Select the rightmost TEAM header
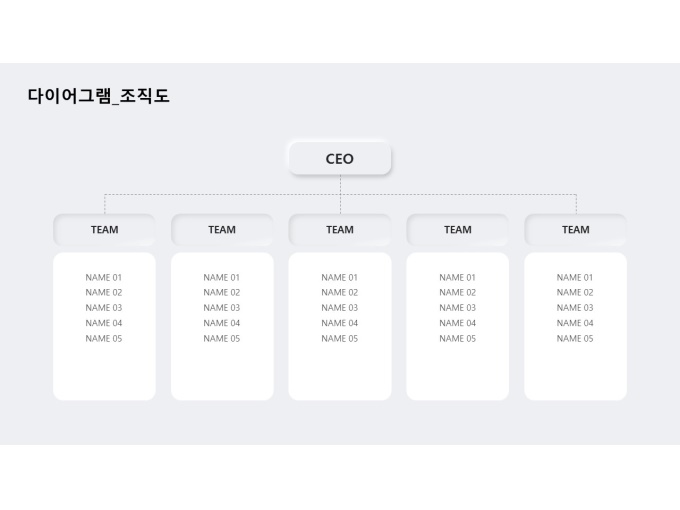Viewport: 680px width, 510px height. coord(575,229)
